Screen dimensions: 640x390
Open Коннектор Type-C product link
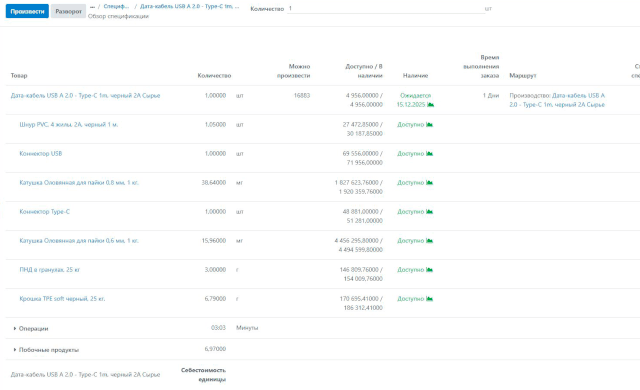tap(44, 211)
